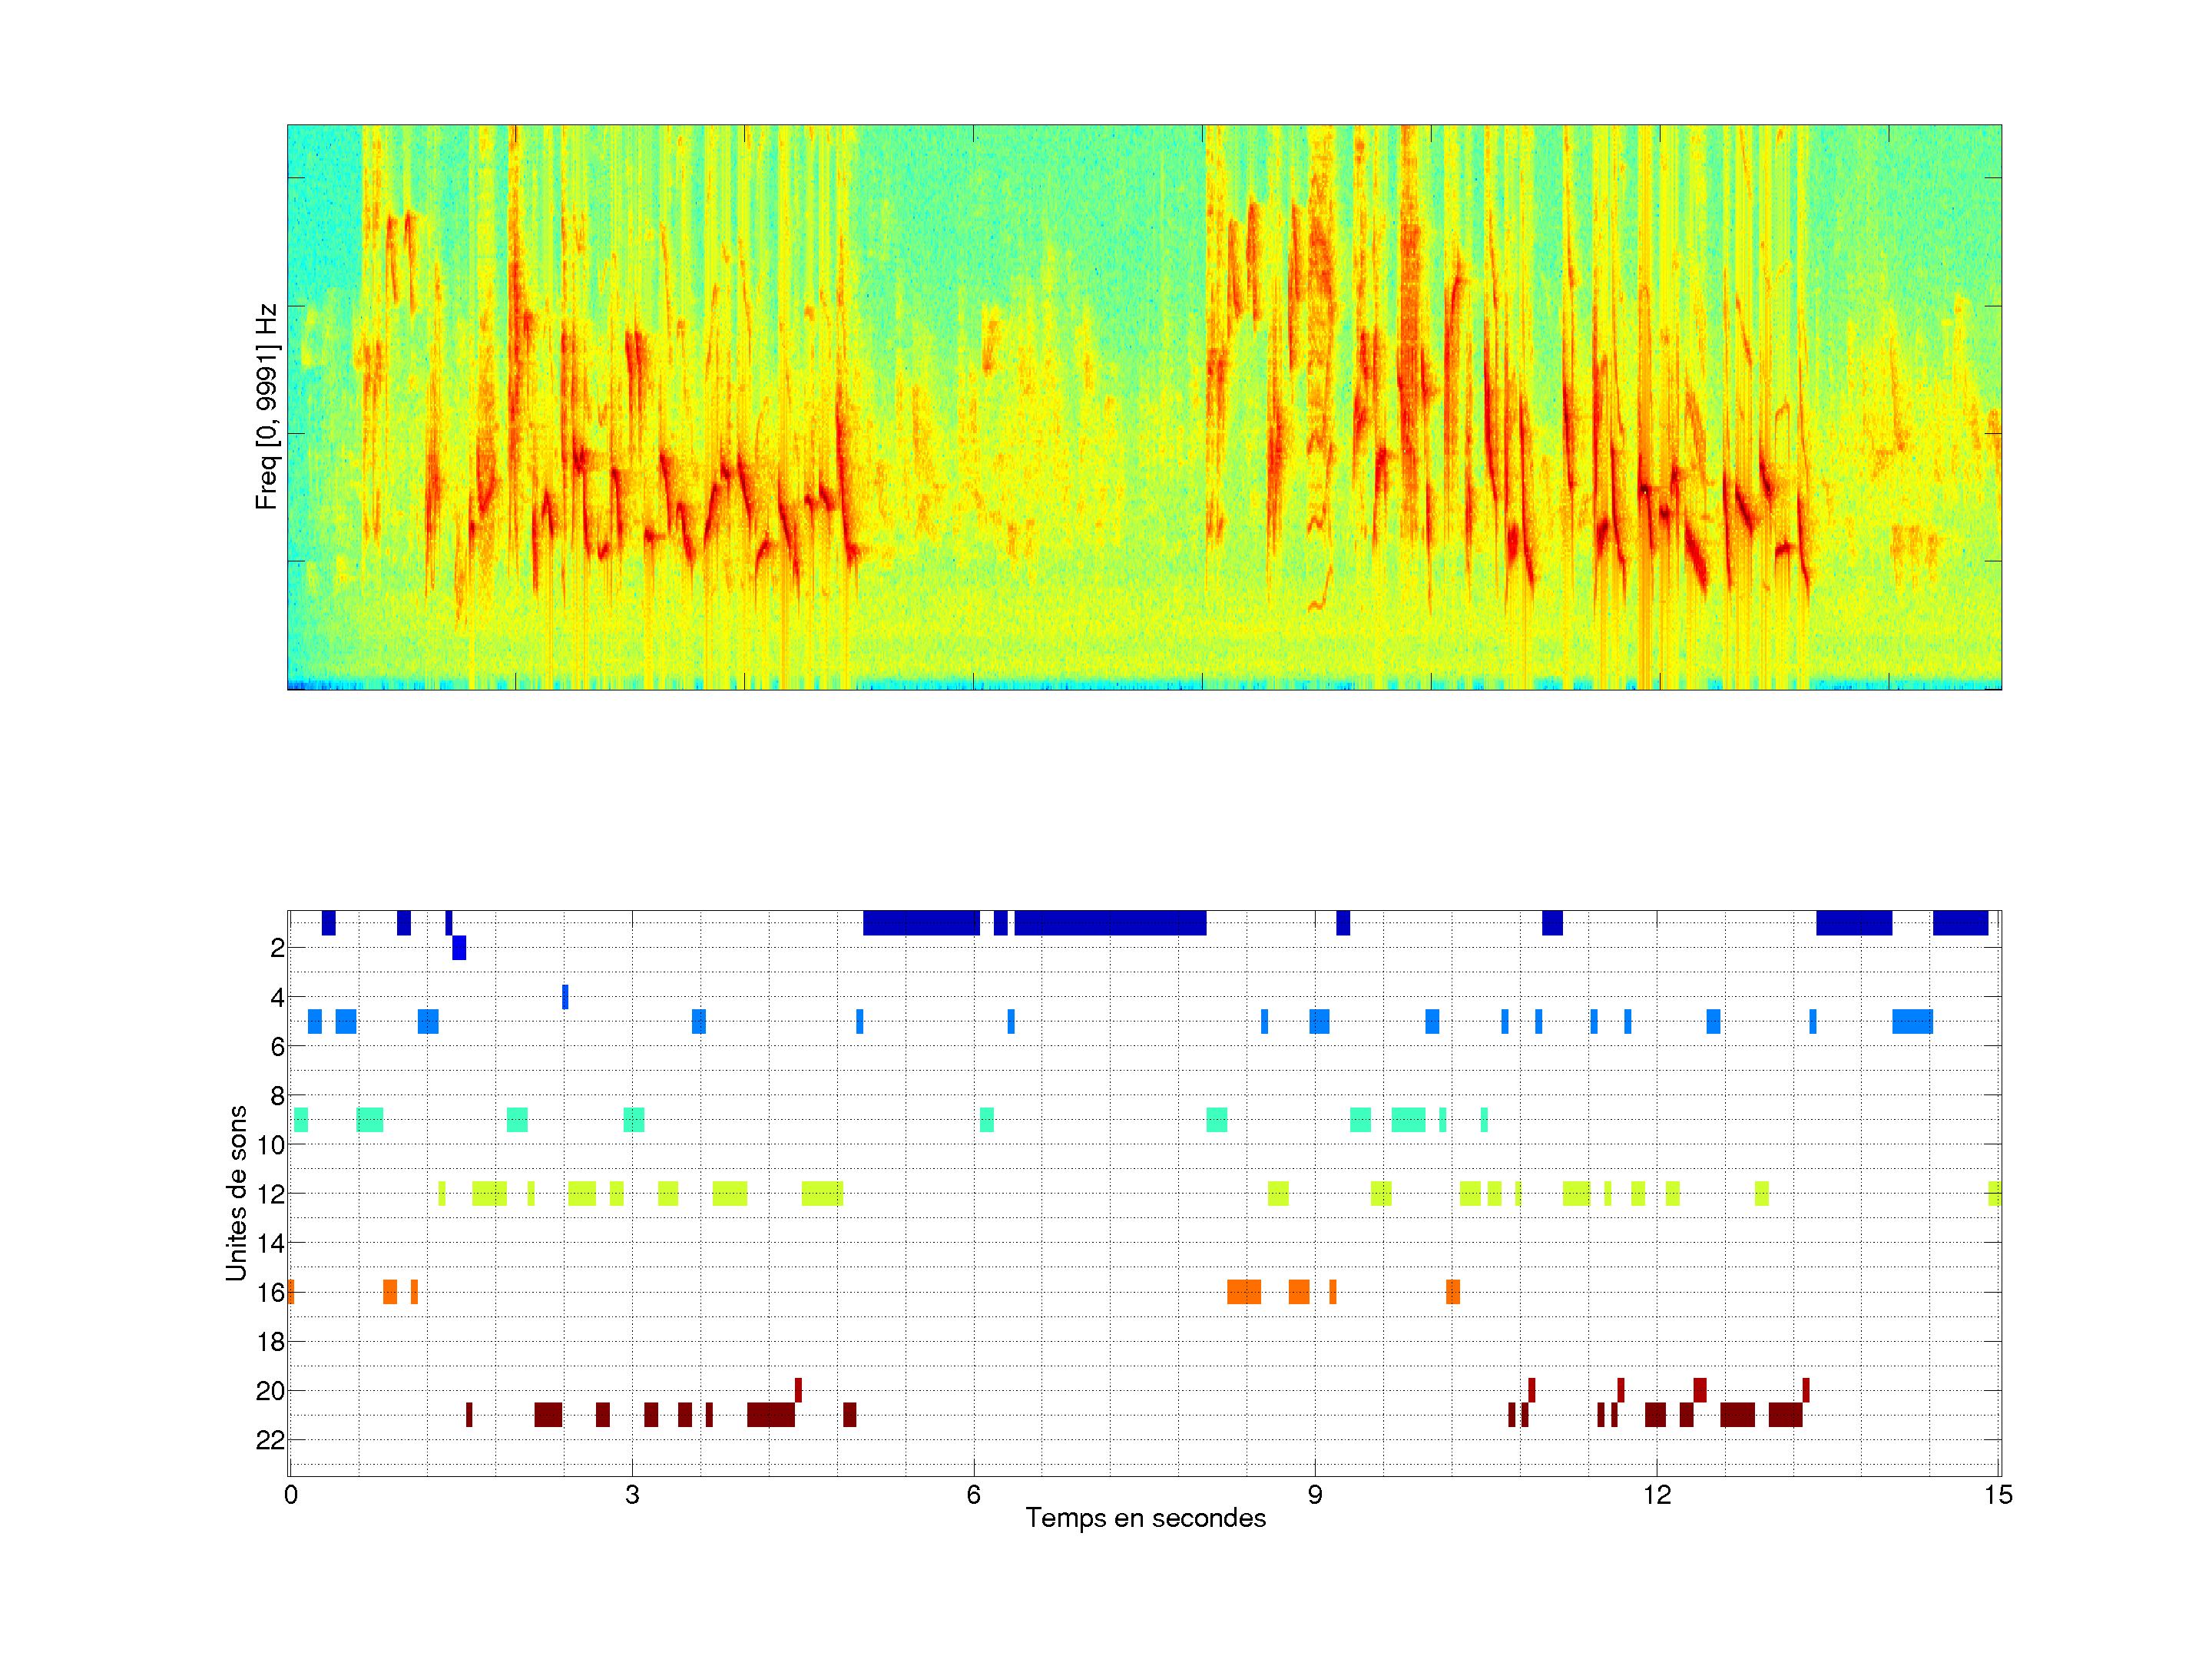
Task: Click the x-axis tick label 6
Action: click(973, 1495)
